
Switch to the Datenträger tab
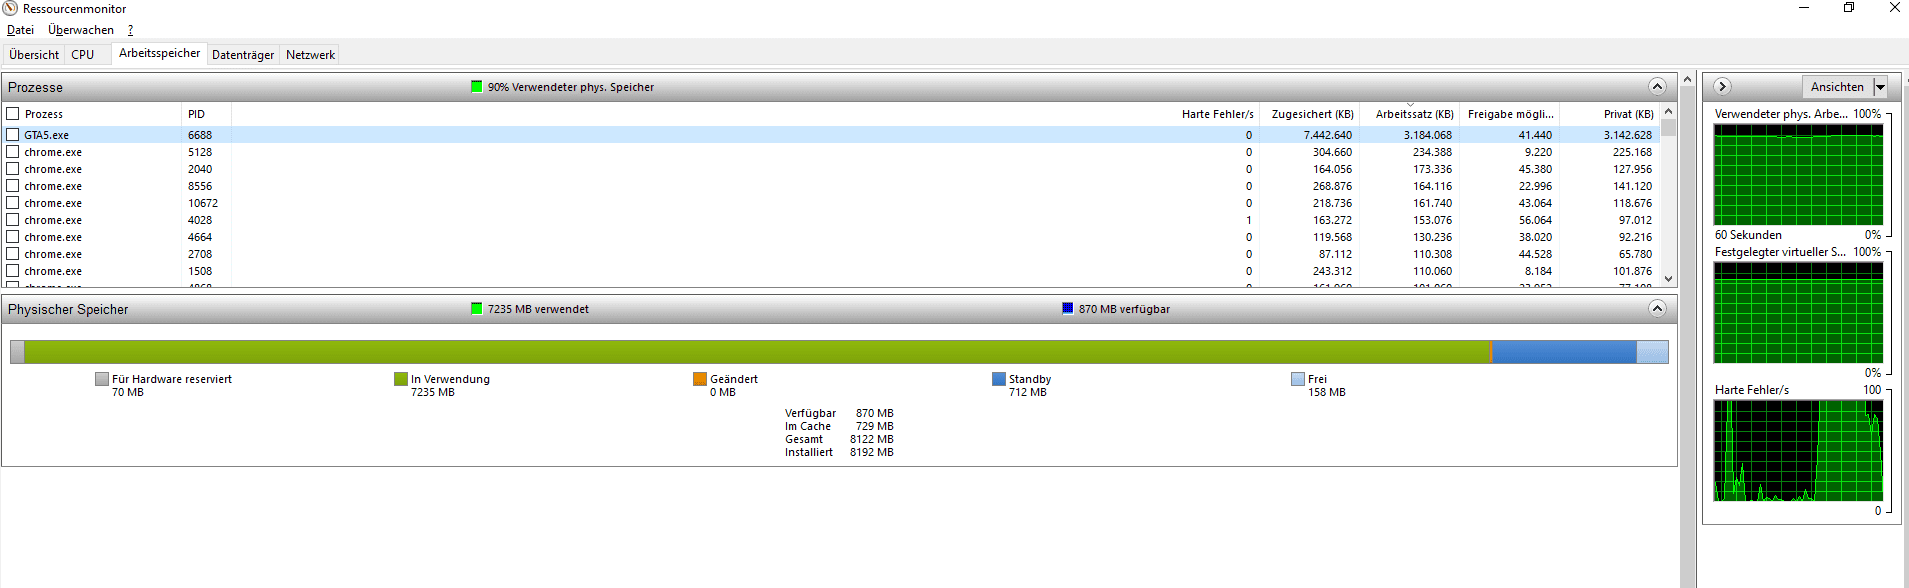click(243, 55)
